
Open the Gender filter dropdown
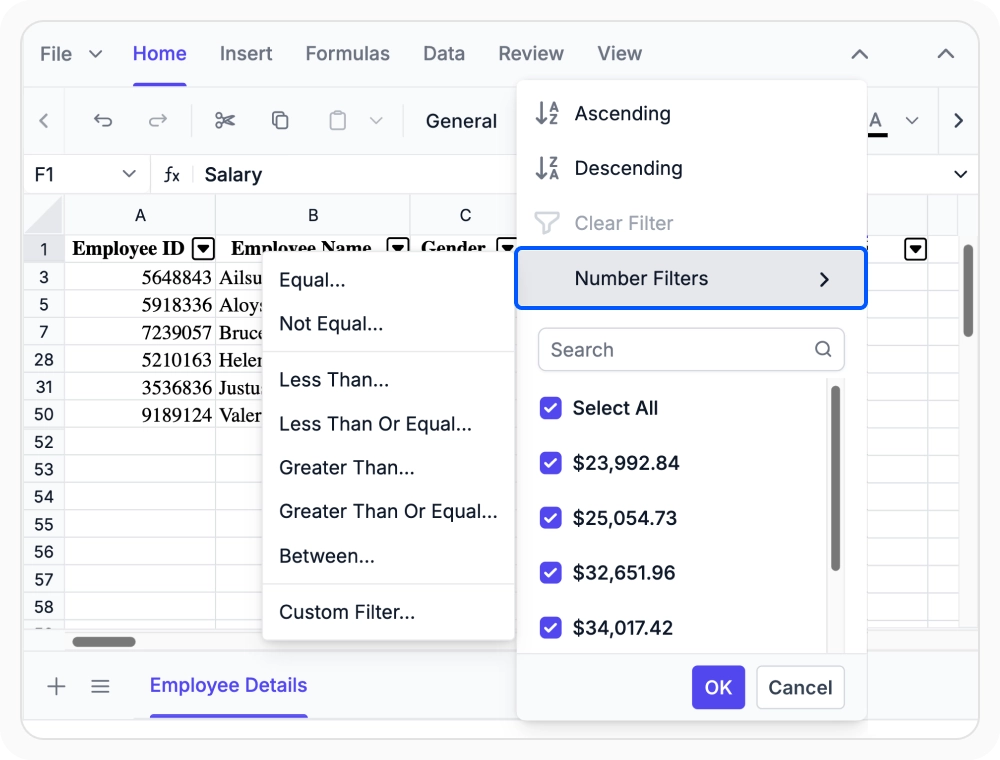click(506, 246)
